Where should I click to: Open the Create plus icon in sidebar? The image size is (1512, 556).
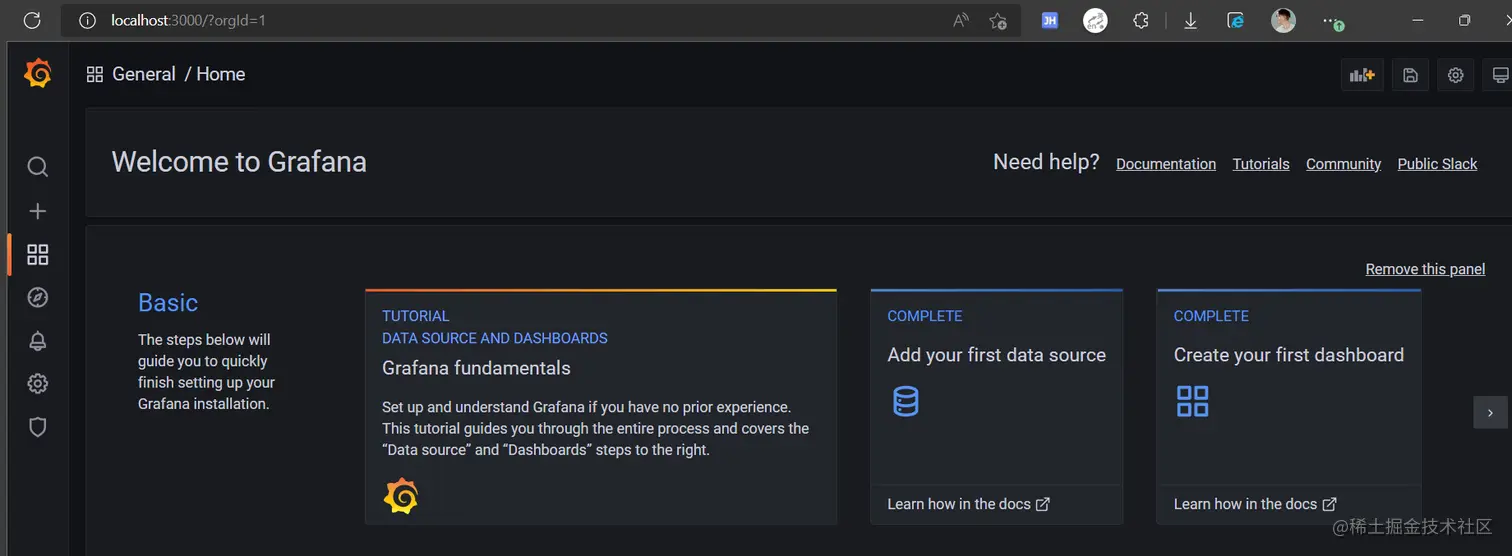[x=37, y=211]
